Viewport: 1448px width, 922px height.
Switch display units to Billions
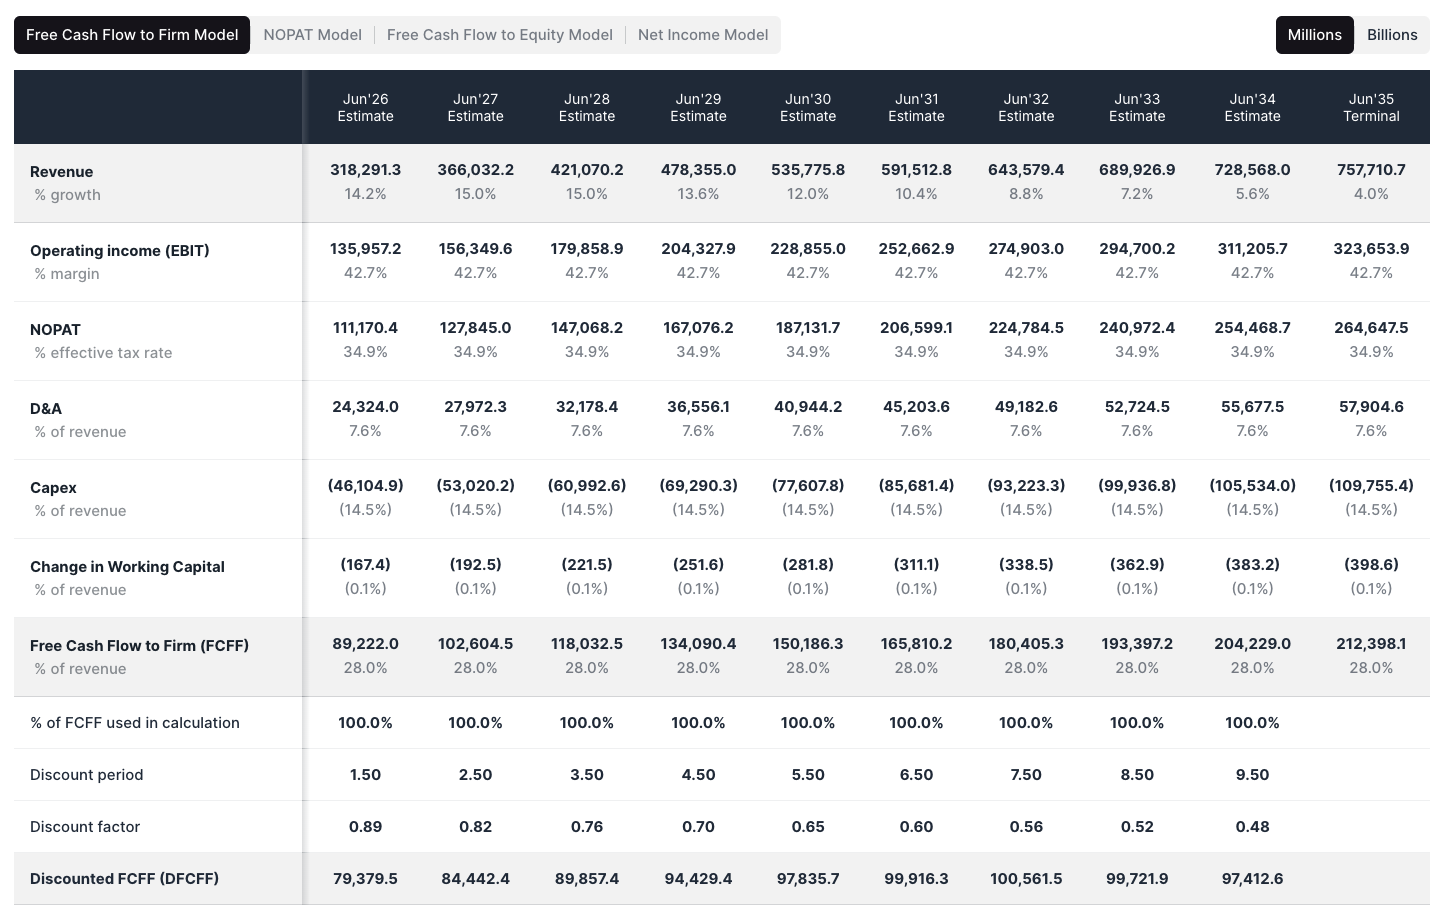[1392, 34]
